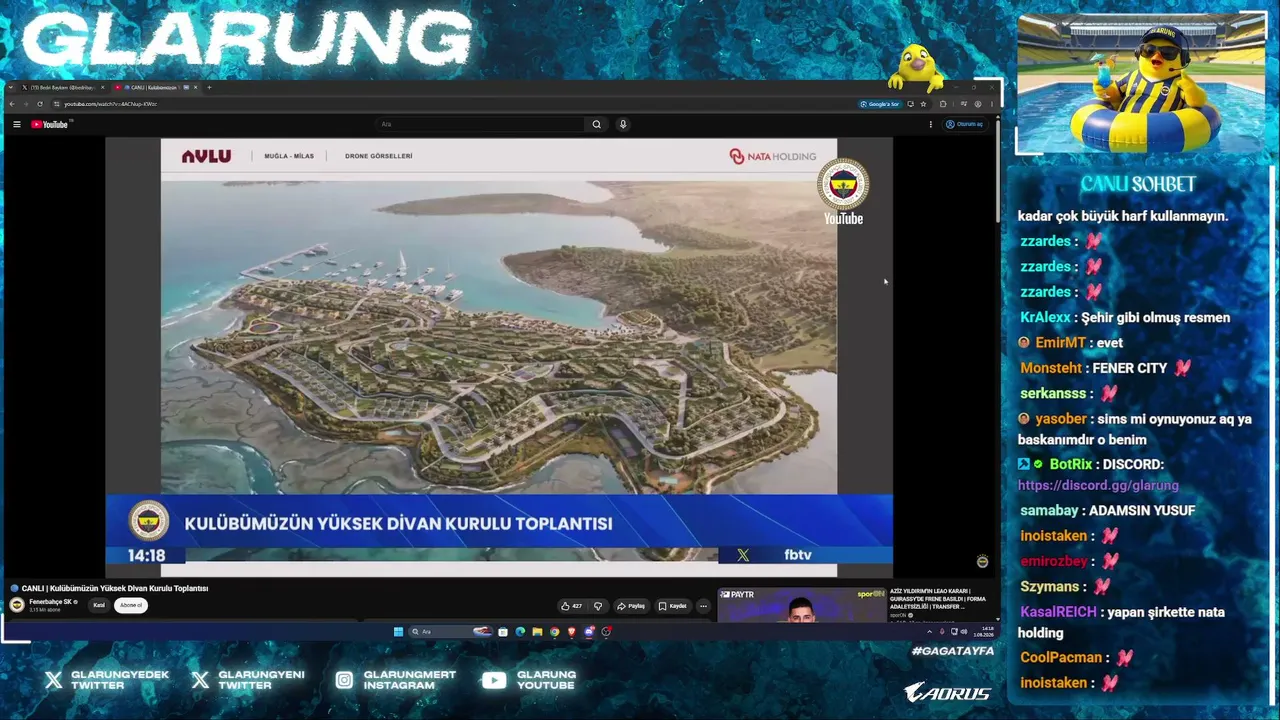This screenshot has height=720, width=1280.
Task: Open the PAYTR suggested video thumbnail
Action: (x=802, y=605)
